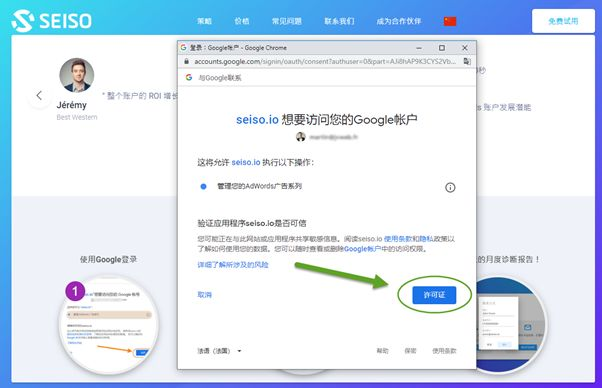The image size is (602, 388).
Task: Open the 成为合作伙伴 menu item
Action: 399,21
